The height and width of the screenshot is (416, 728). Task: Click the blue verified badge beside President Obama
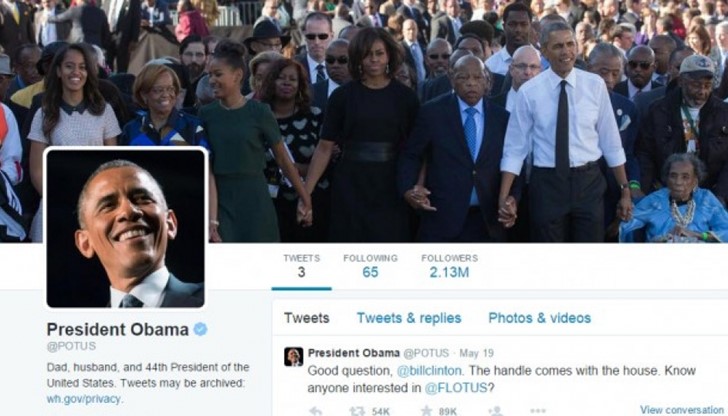200,329
